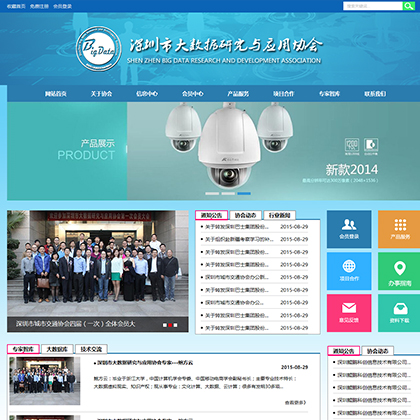Viewport: 420px width, 420px height.
Task: Open 联系我们 in navigation bar
Action: (x=375, y=94)
